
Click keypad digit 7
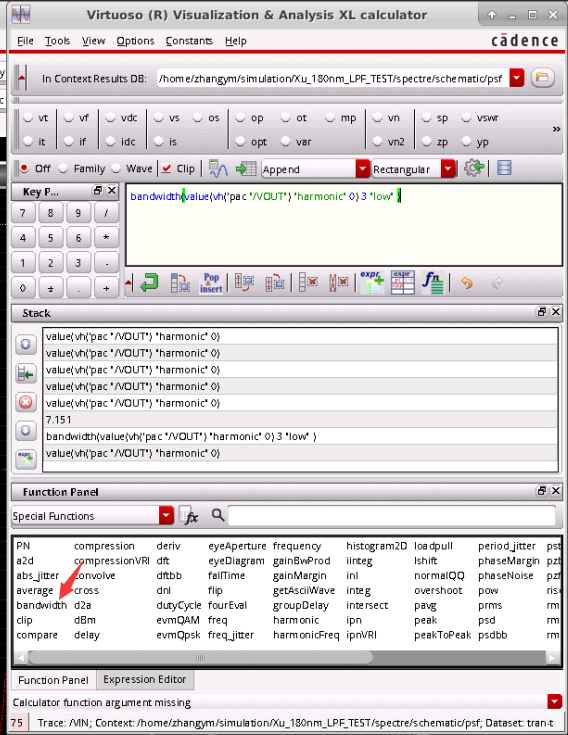[23, 213]
